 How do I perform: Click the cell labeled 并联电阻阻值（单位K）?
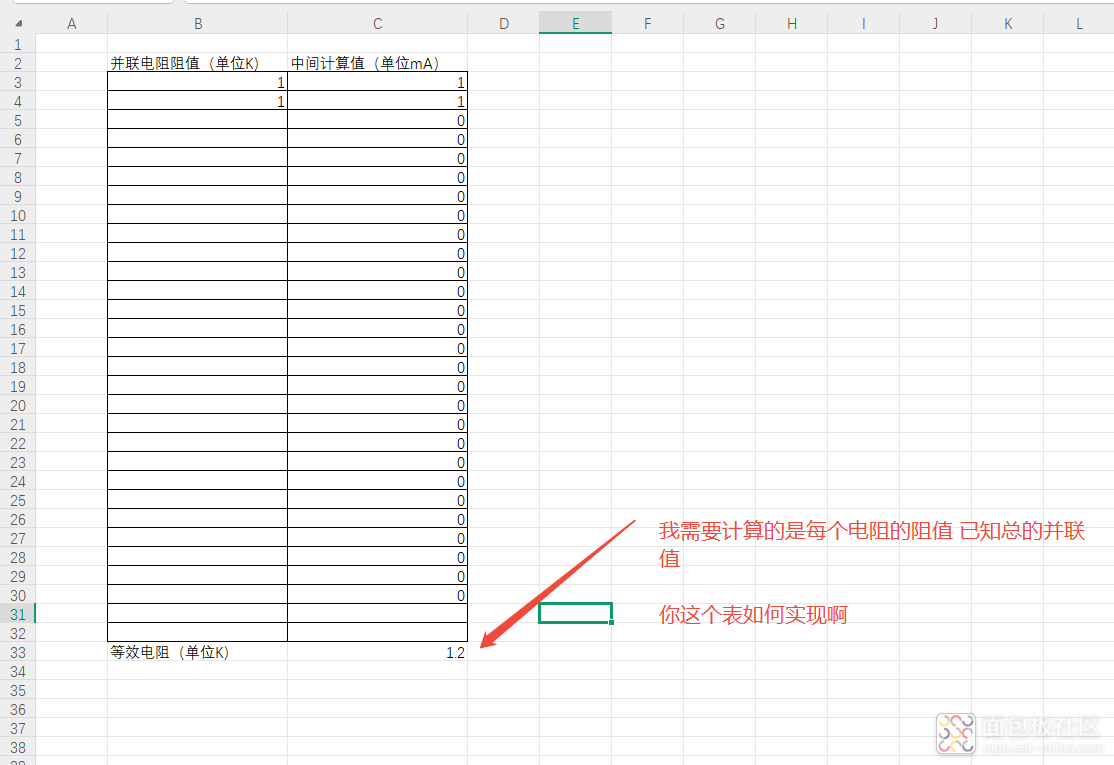tap(198, 63)
